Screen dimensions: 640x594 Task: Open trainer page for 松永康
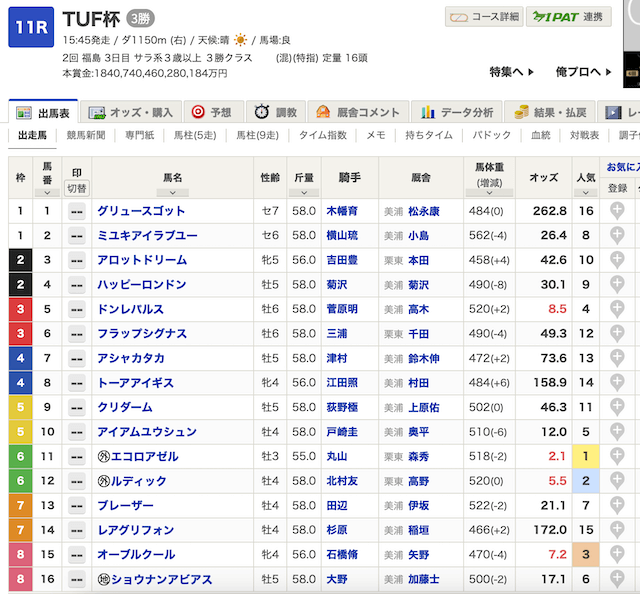pos(424,211)
